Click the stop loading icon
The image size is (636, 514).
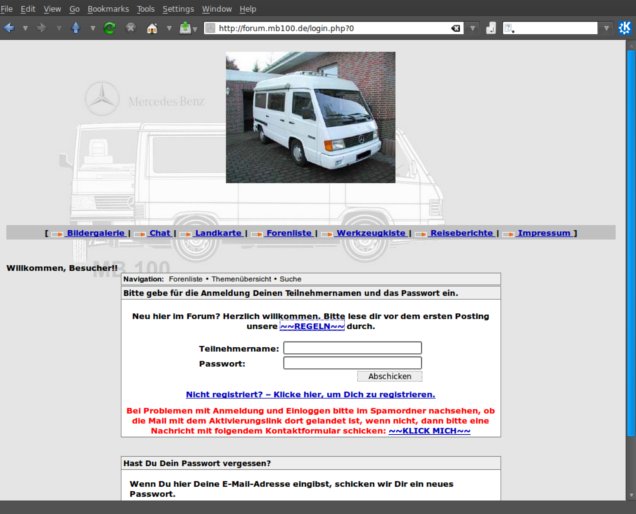point(131,28)
